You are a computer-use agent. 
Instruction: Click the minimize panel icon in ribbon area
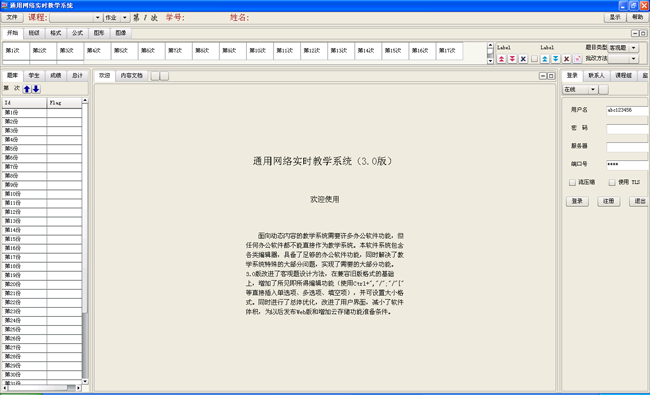point(635,33)
